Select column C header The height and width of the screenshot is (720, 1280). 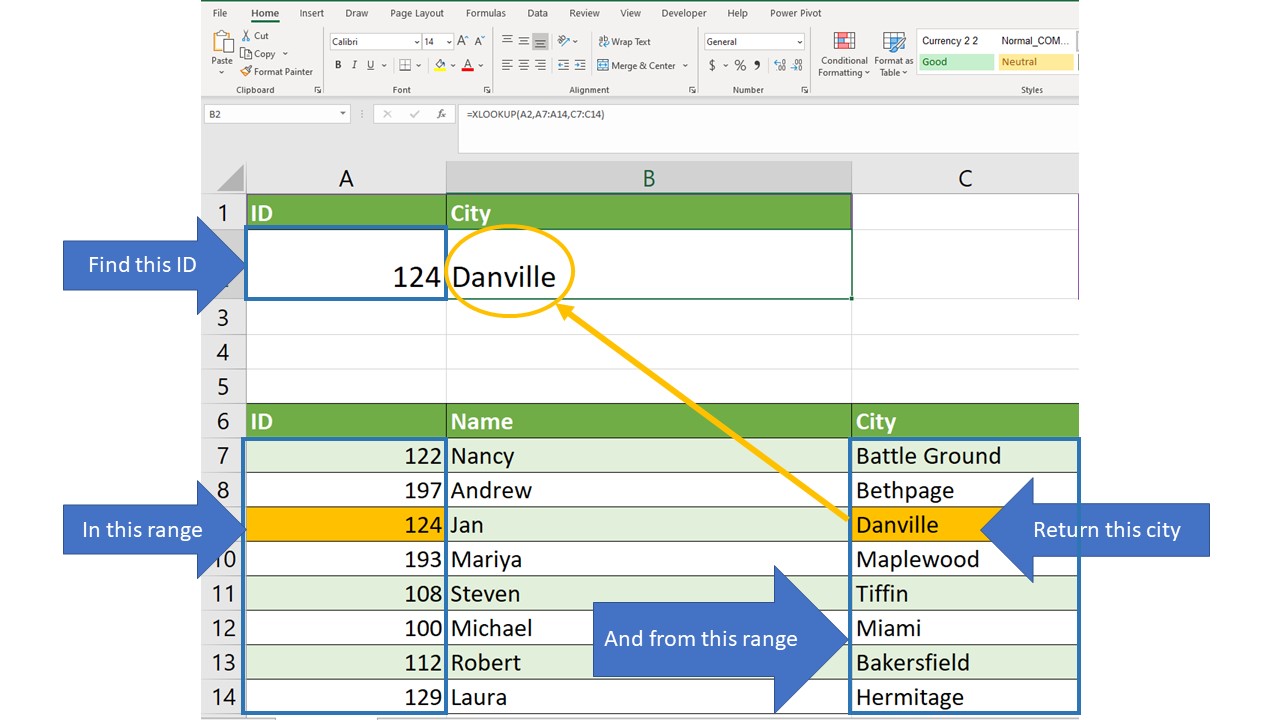coord(965,178)
